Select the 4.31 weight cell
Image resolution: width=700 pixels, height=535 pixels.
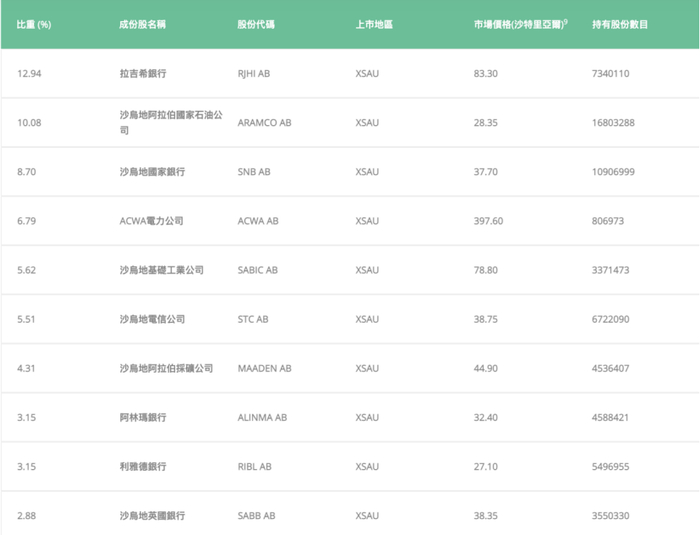pyautogui.click(x=26, y=368)
